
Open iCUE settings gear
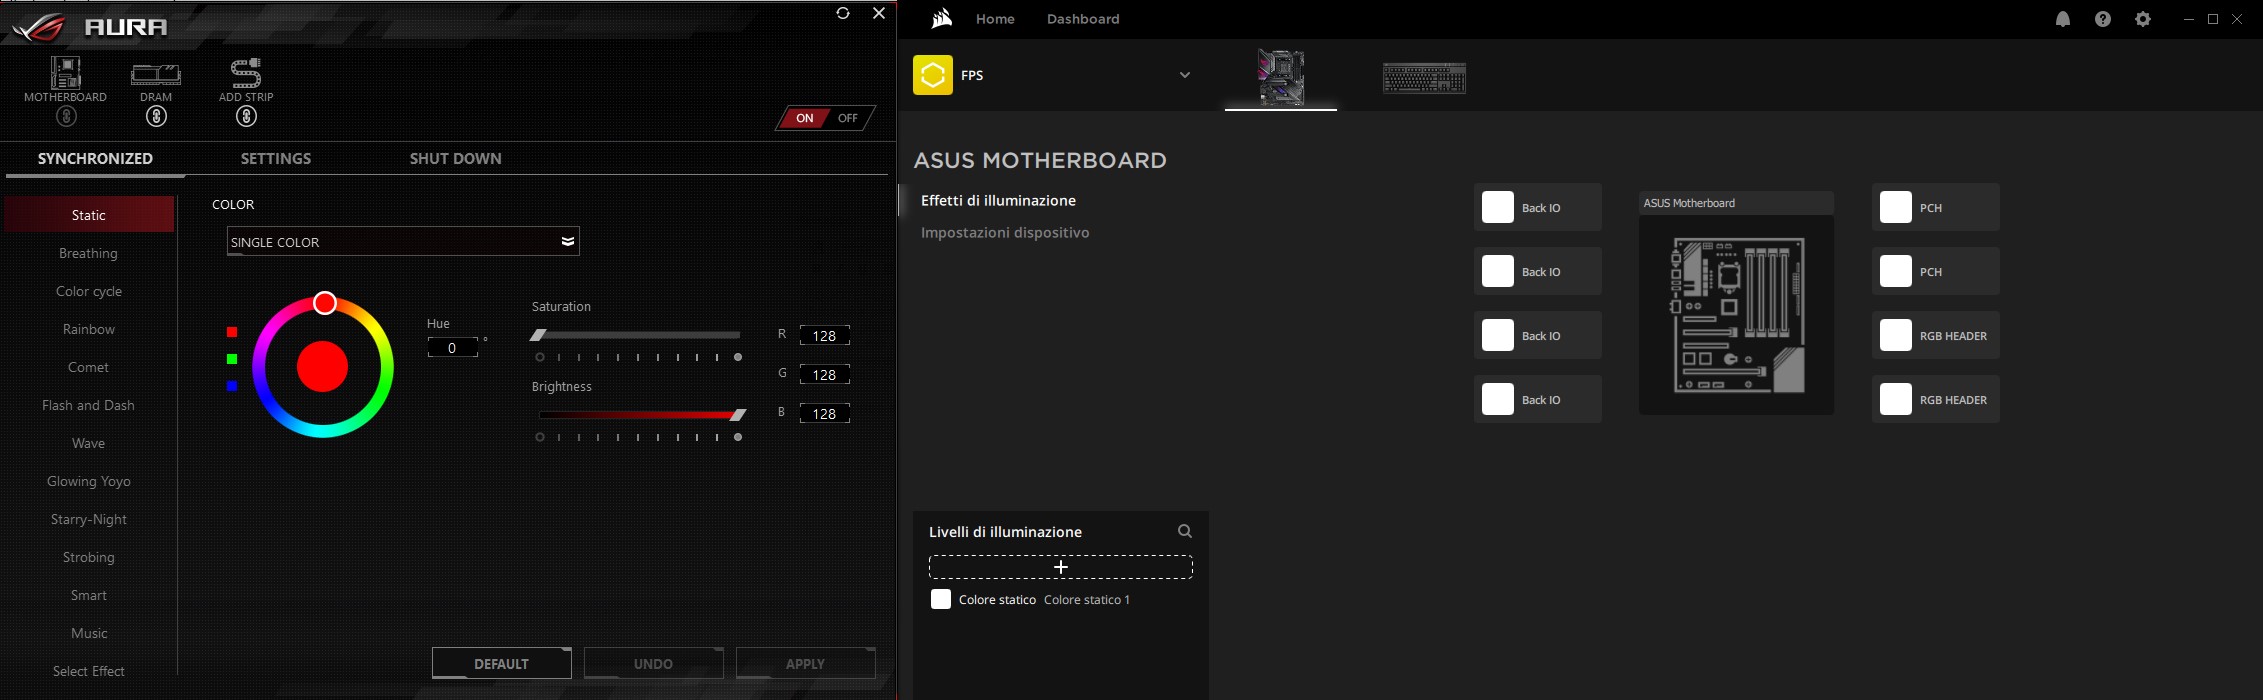click(2143, 19)
